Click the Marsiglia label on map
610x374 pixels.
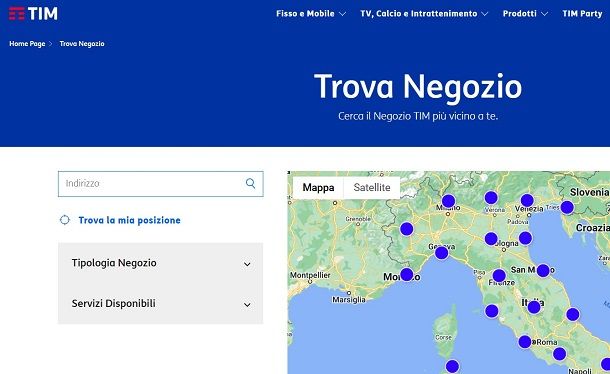click(x=349, y=299)
